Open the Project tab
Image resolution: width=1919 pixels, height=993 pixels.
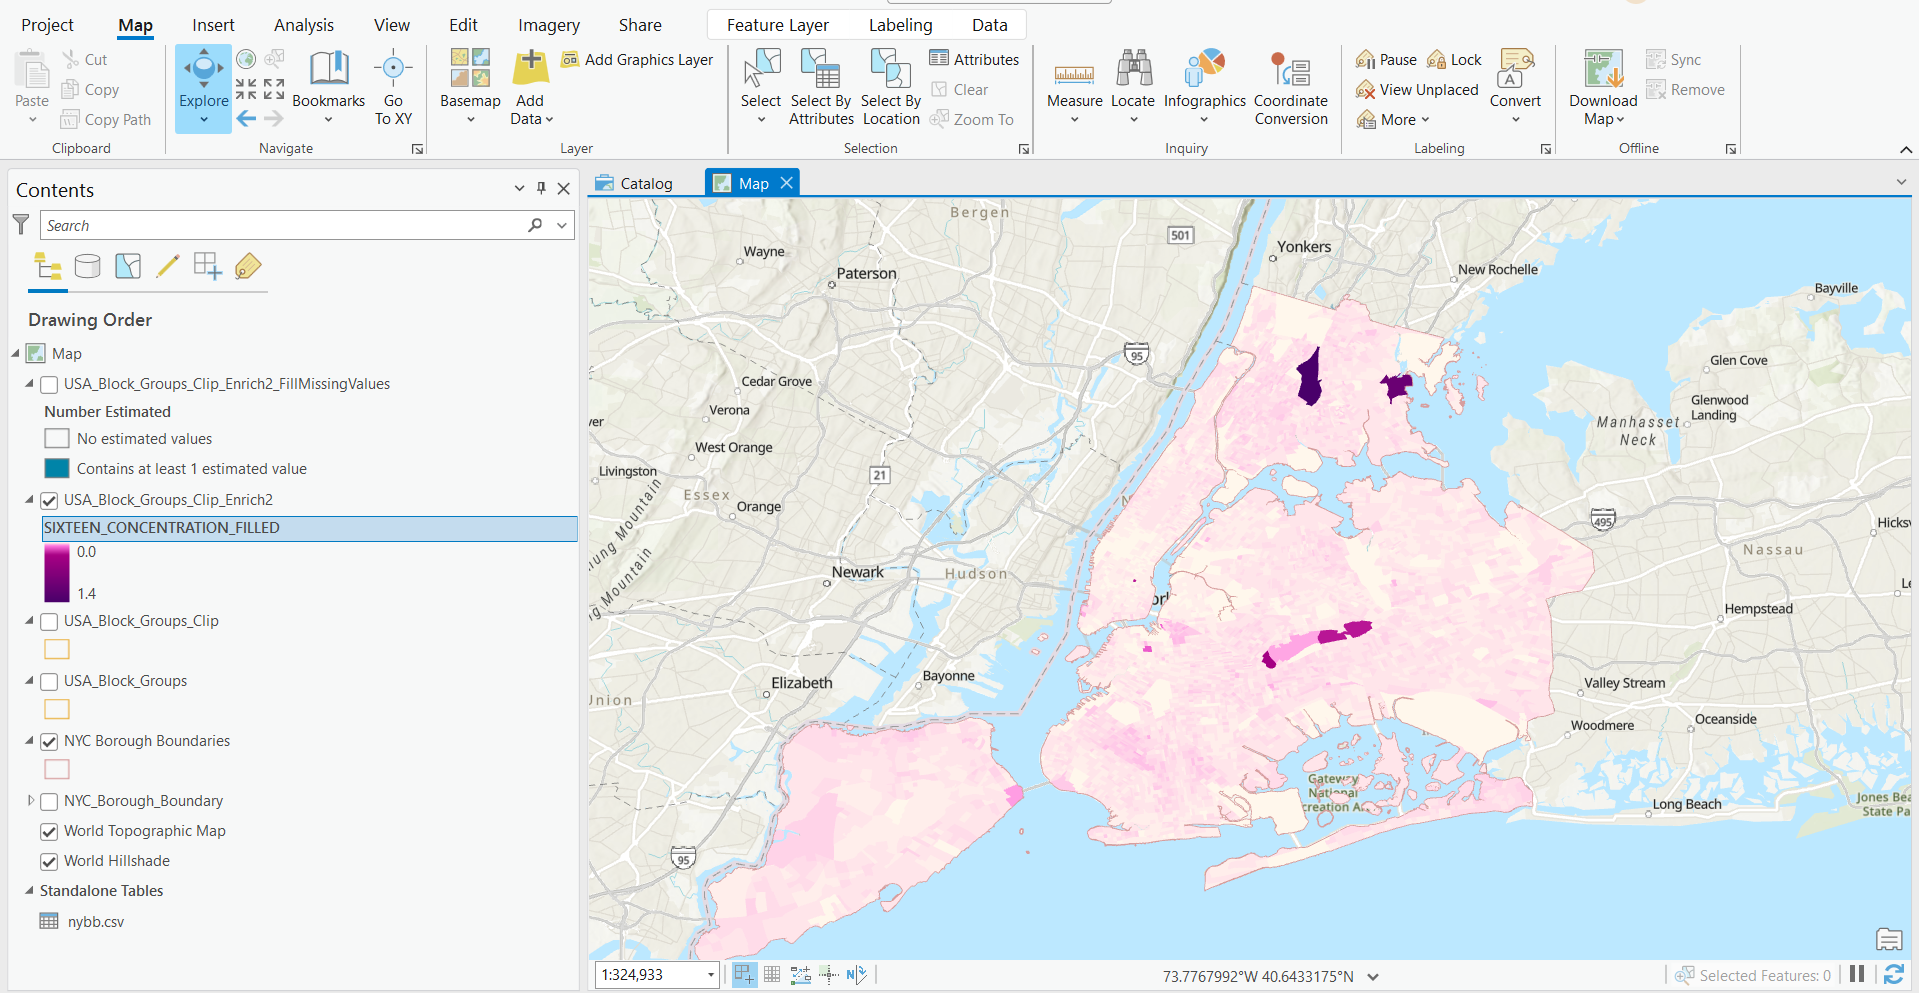pos(48,25)
